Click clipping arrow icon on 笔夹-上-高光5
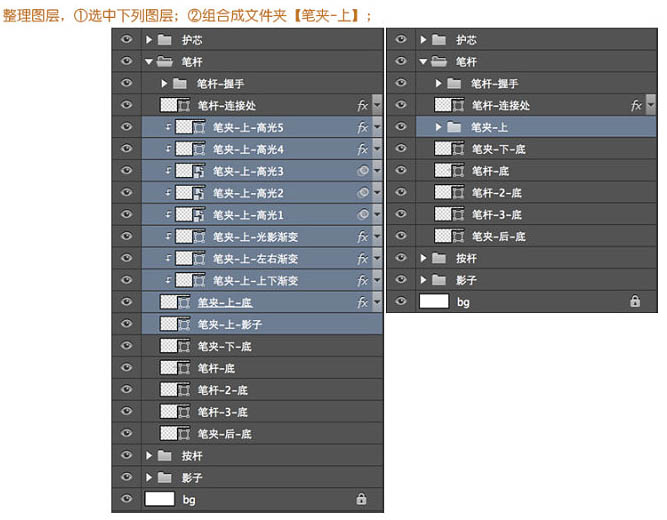 tap(168, 127)
